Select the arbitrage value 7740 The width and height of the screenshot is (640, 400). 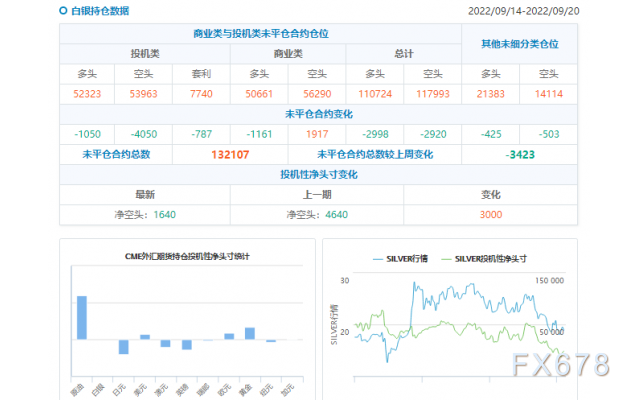click(201, 94)
